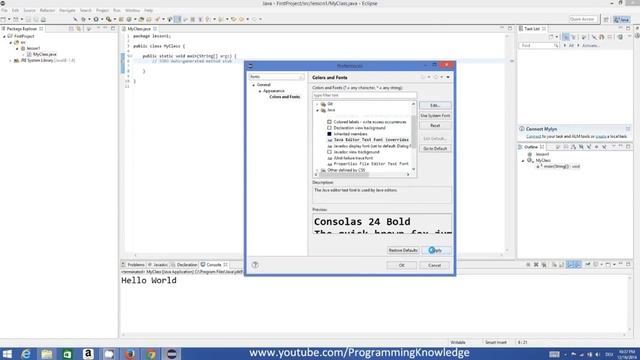The width and height of the screenshot is (640, 360).
Task: Select Java Editor Text Font entry
Action: [x=371, y=140]
